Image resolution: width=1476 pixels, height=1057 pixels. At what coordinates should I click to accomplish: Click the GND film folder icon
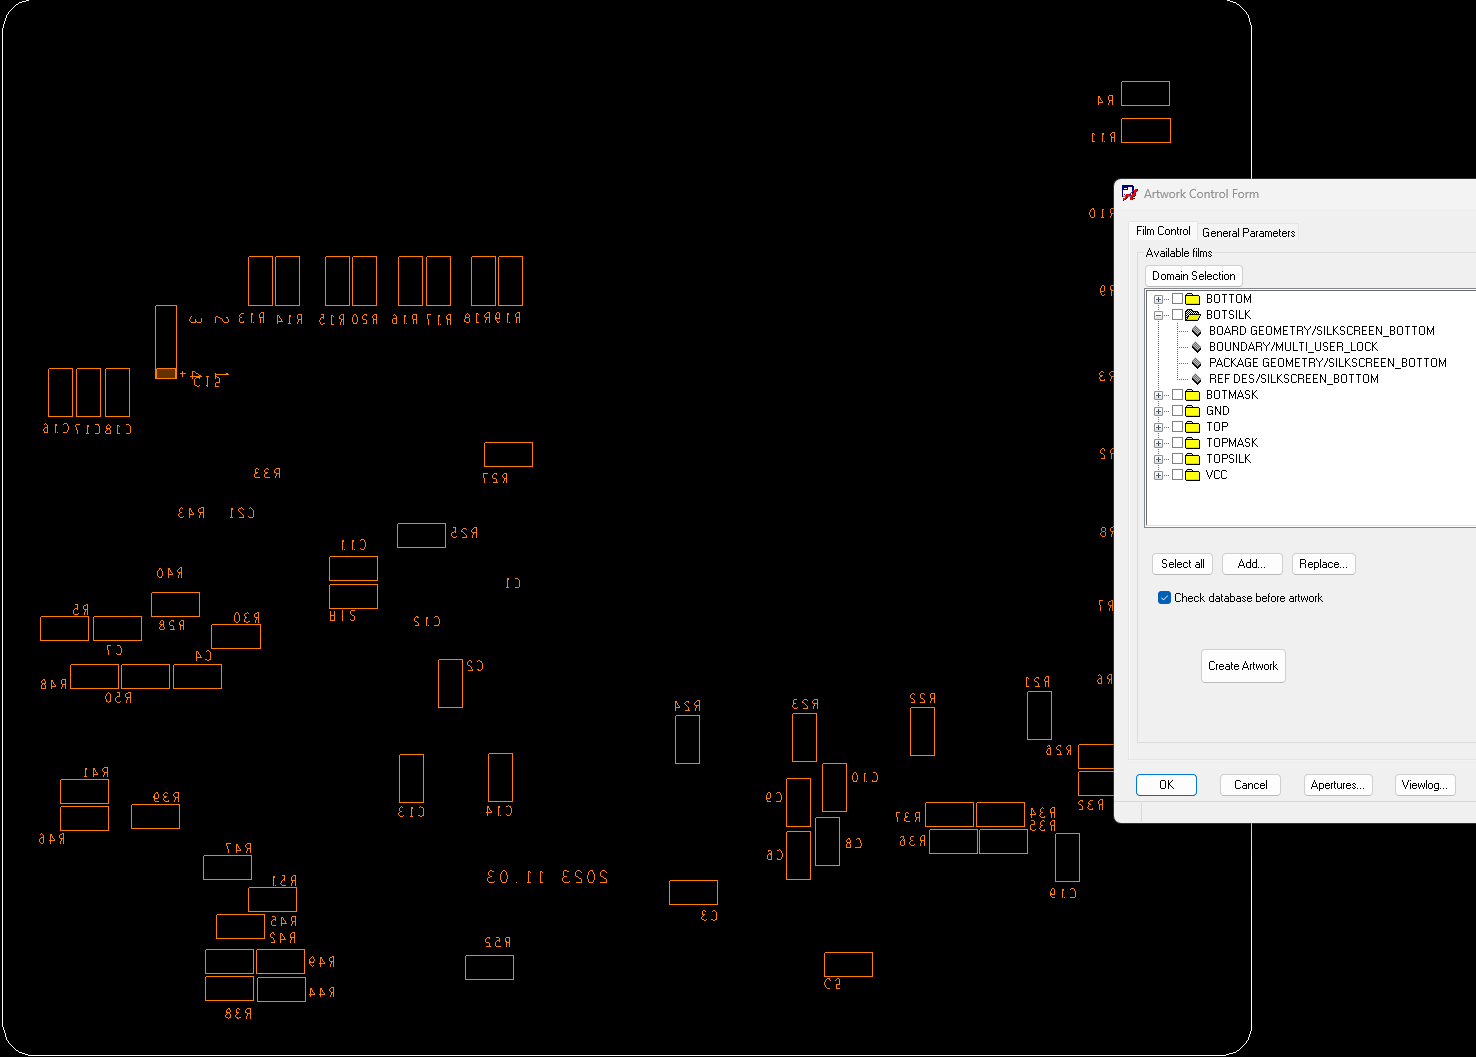point(1192,411)
